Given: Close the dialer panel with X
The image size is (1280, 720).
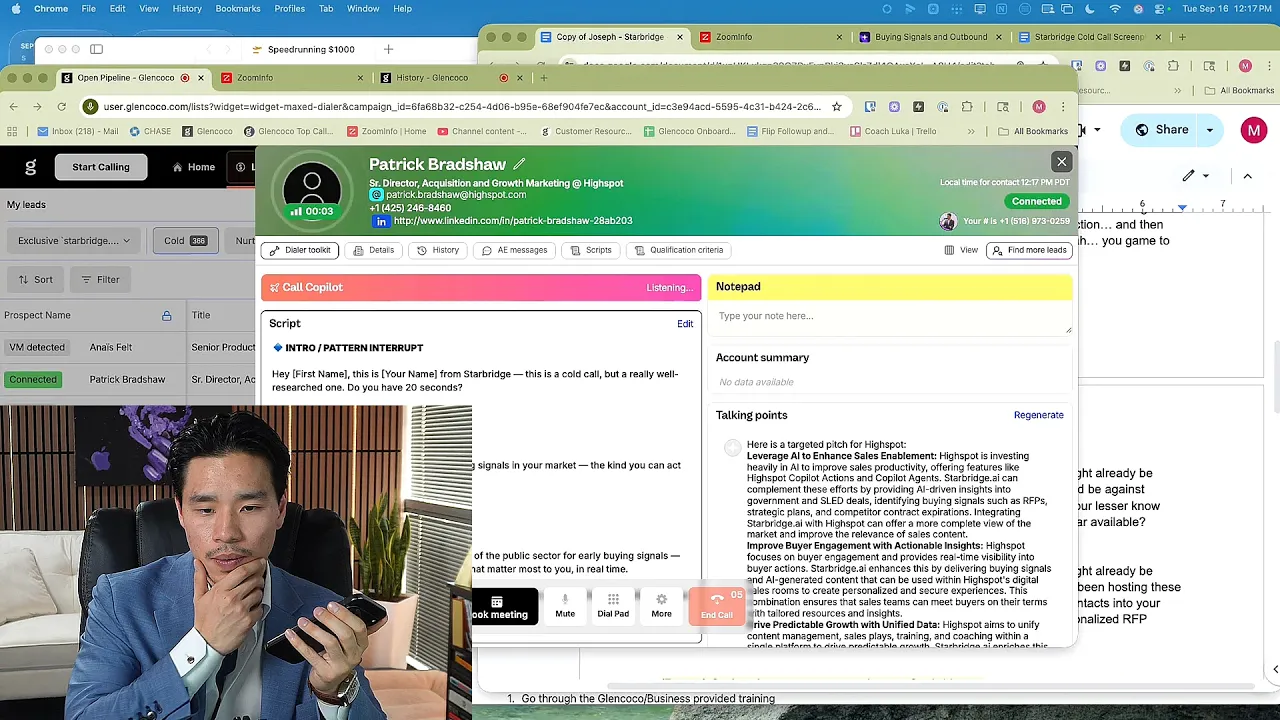Looking at the screenshot, I should coord(1062,161).
